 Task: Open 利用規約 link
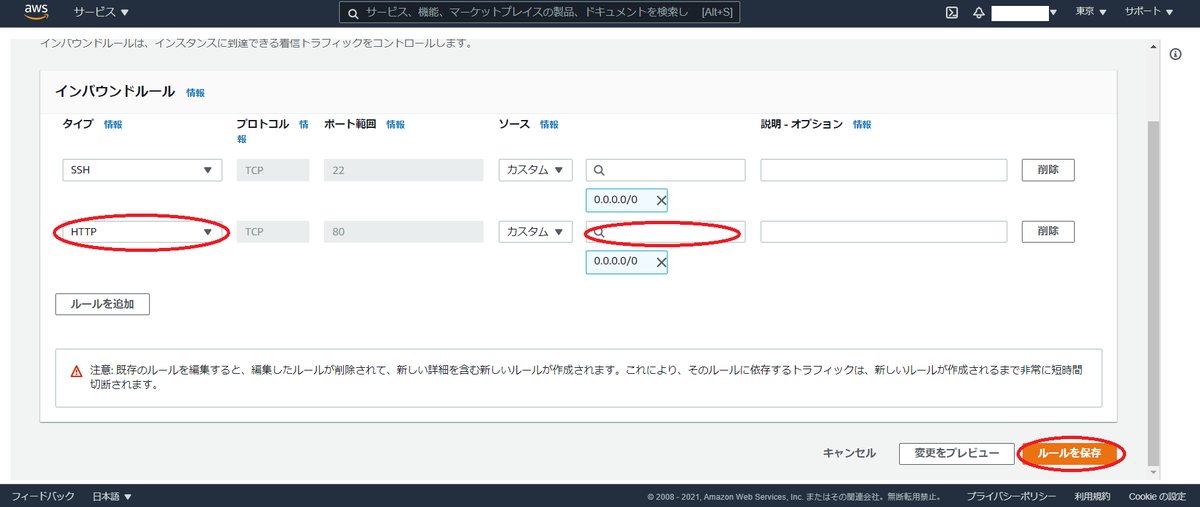[x=1092, y=496]
